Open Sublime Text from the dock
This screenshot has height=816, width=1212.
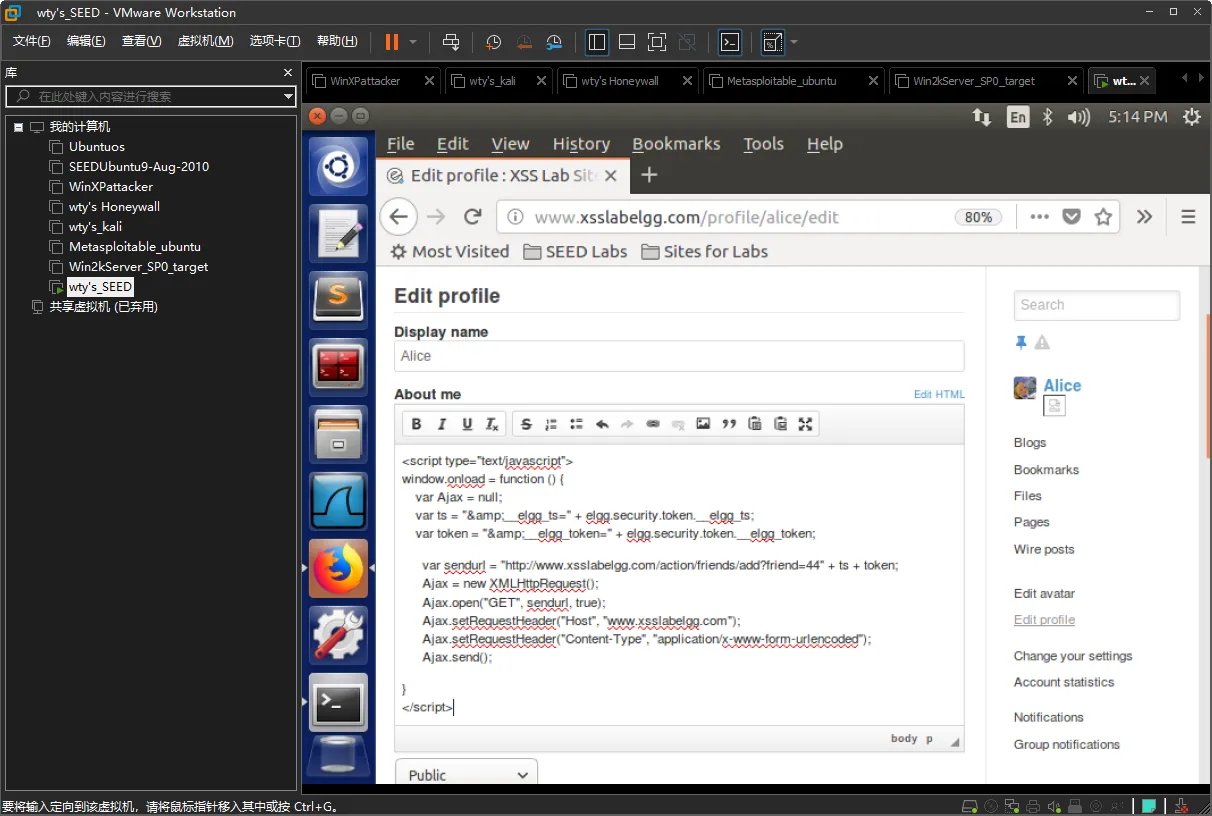339,300
